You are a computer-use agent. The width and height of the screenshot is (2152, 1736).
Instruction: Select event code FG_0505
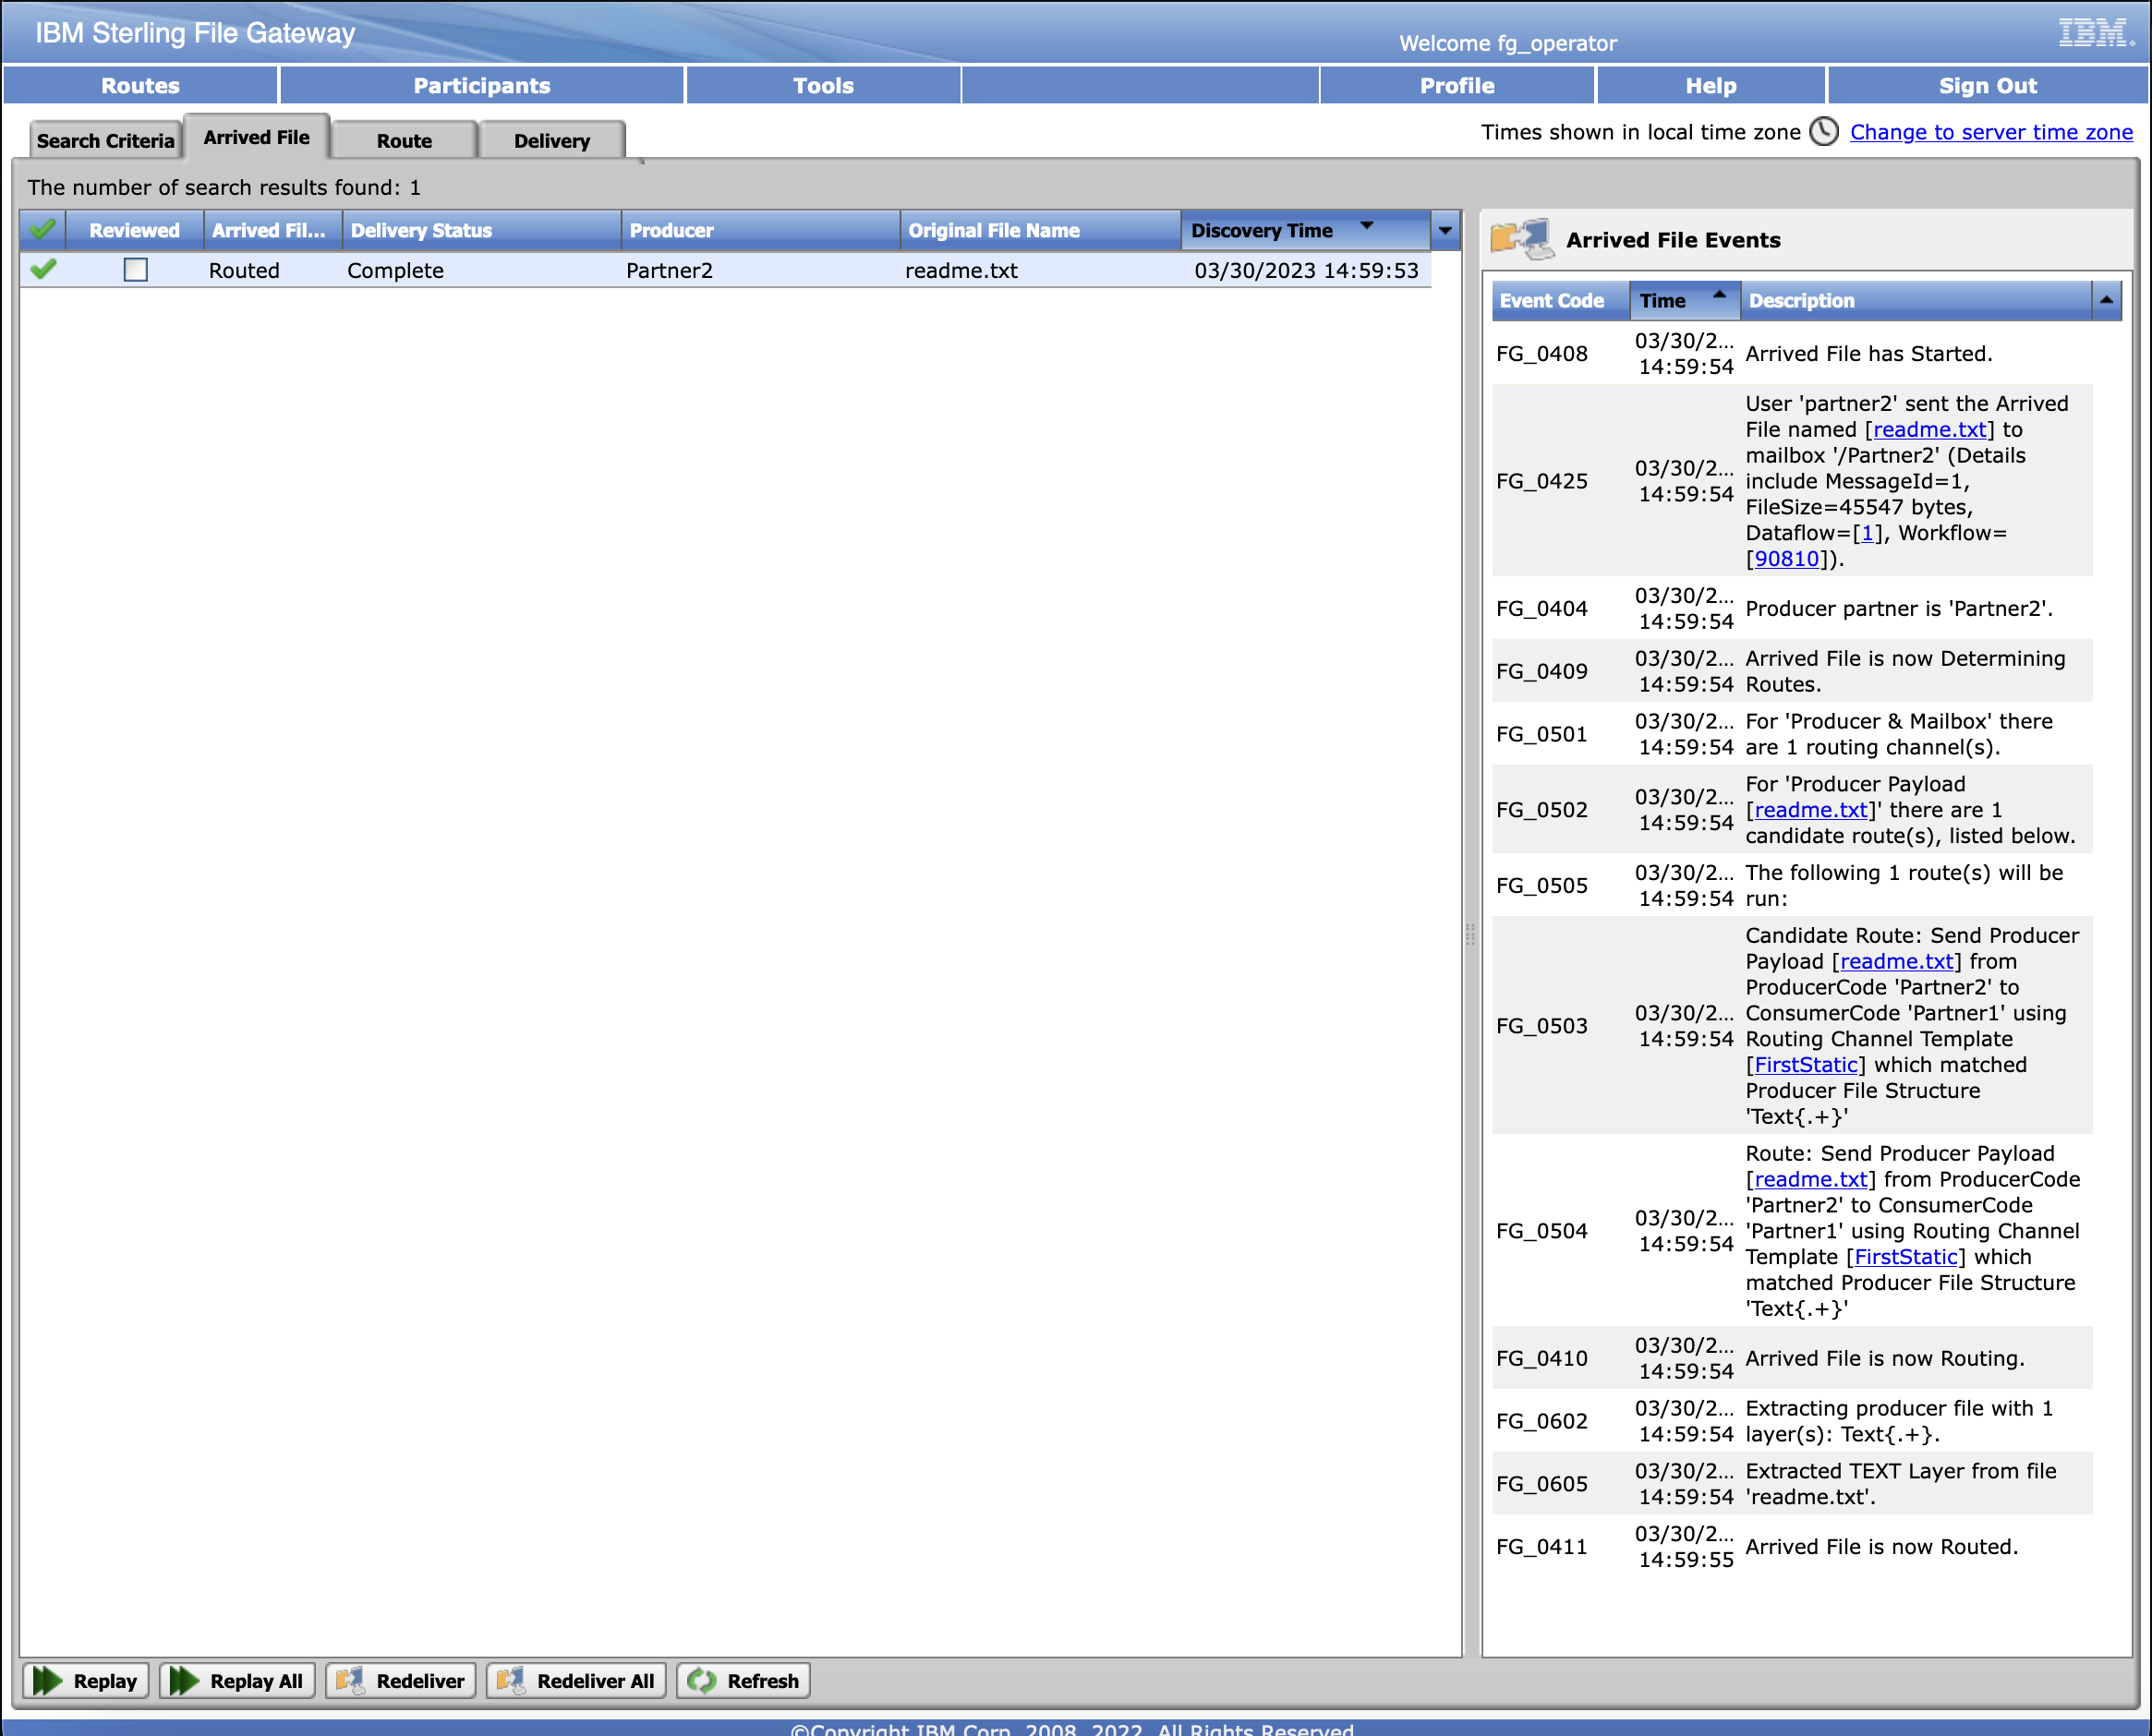[1541, 885]
